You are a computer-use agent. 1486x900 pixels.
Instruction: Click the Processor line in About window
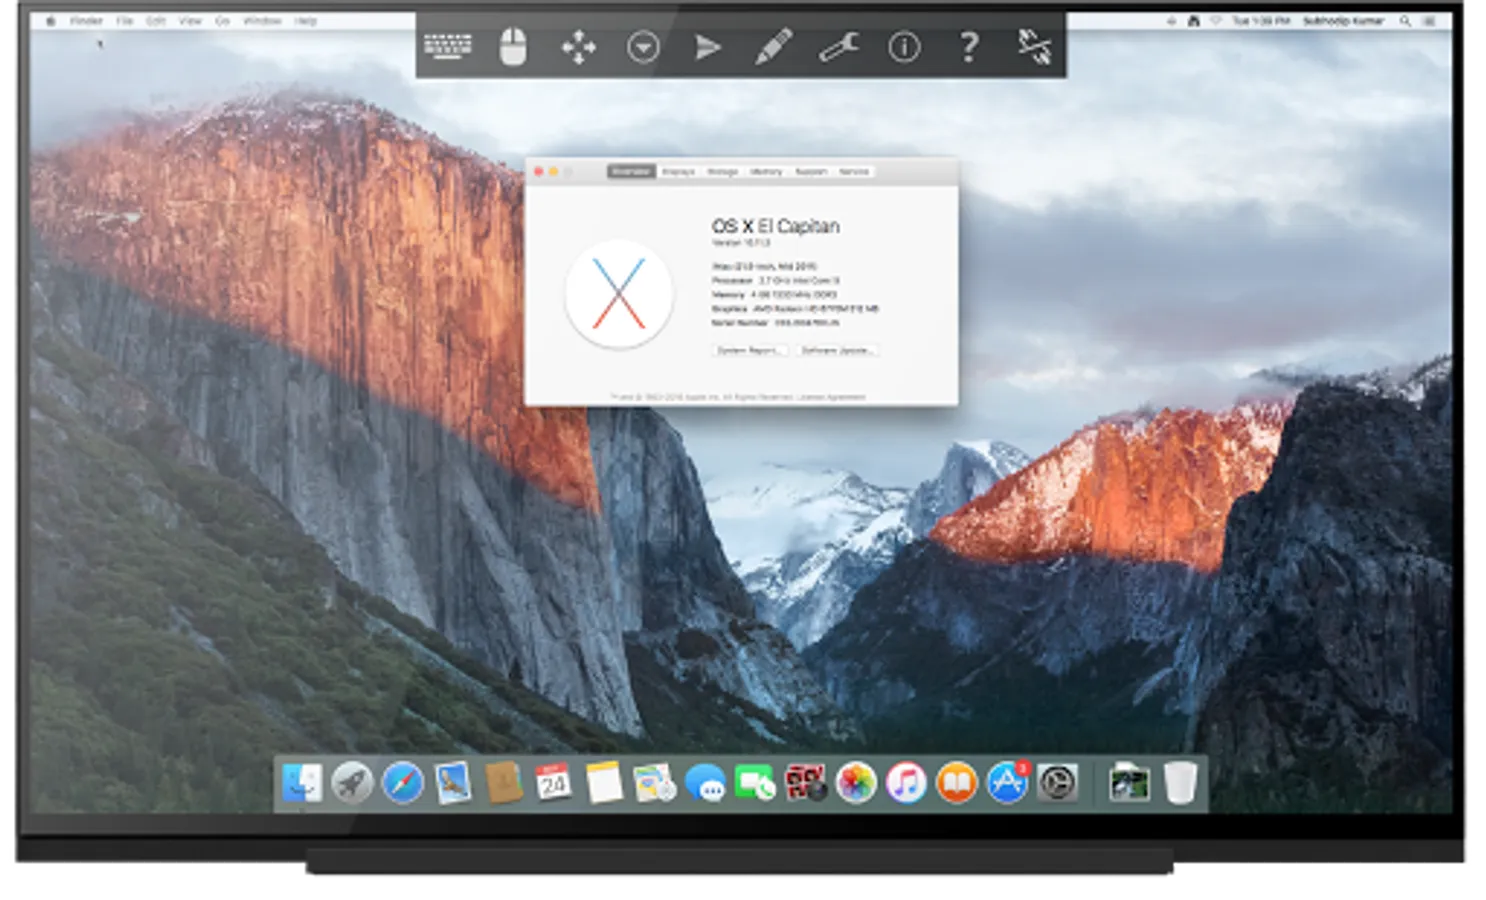[776, 281]
